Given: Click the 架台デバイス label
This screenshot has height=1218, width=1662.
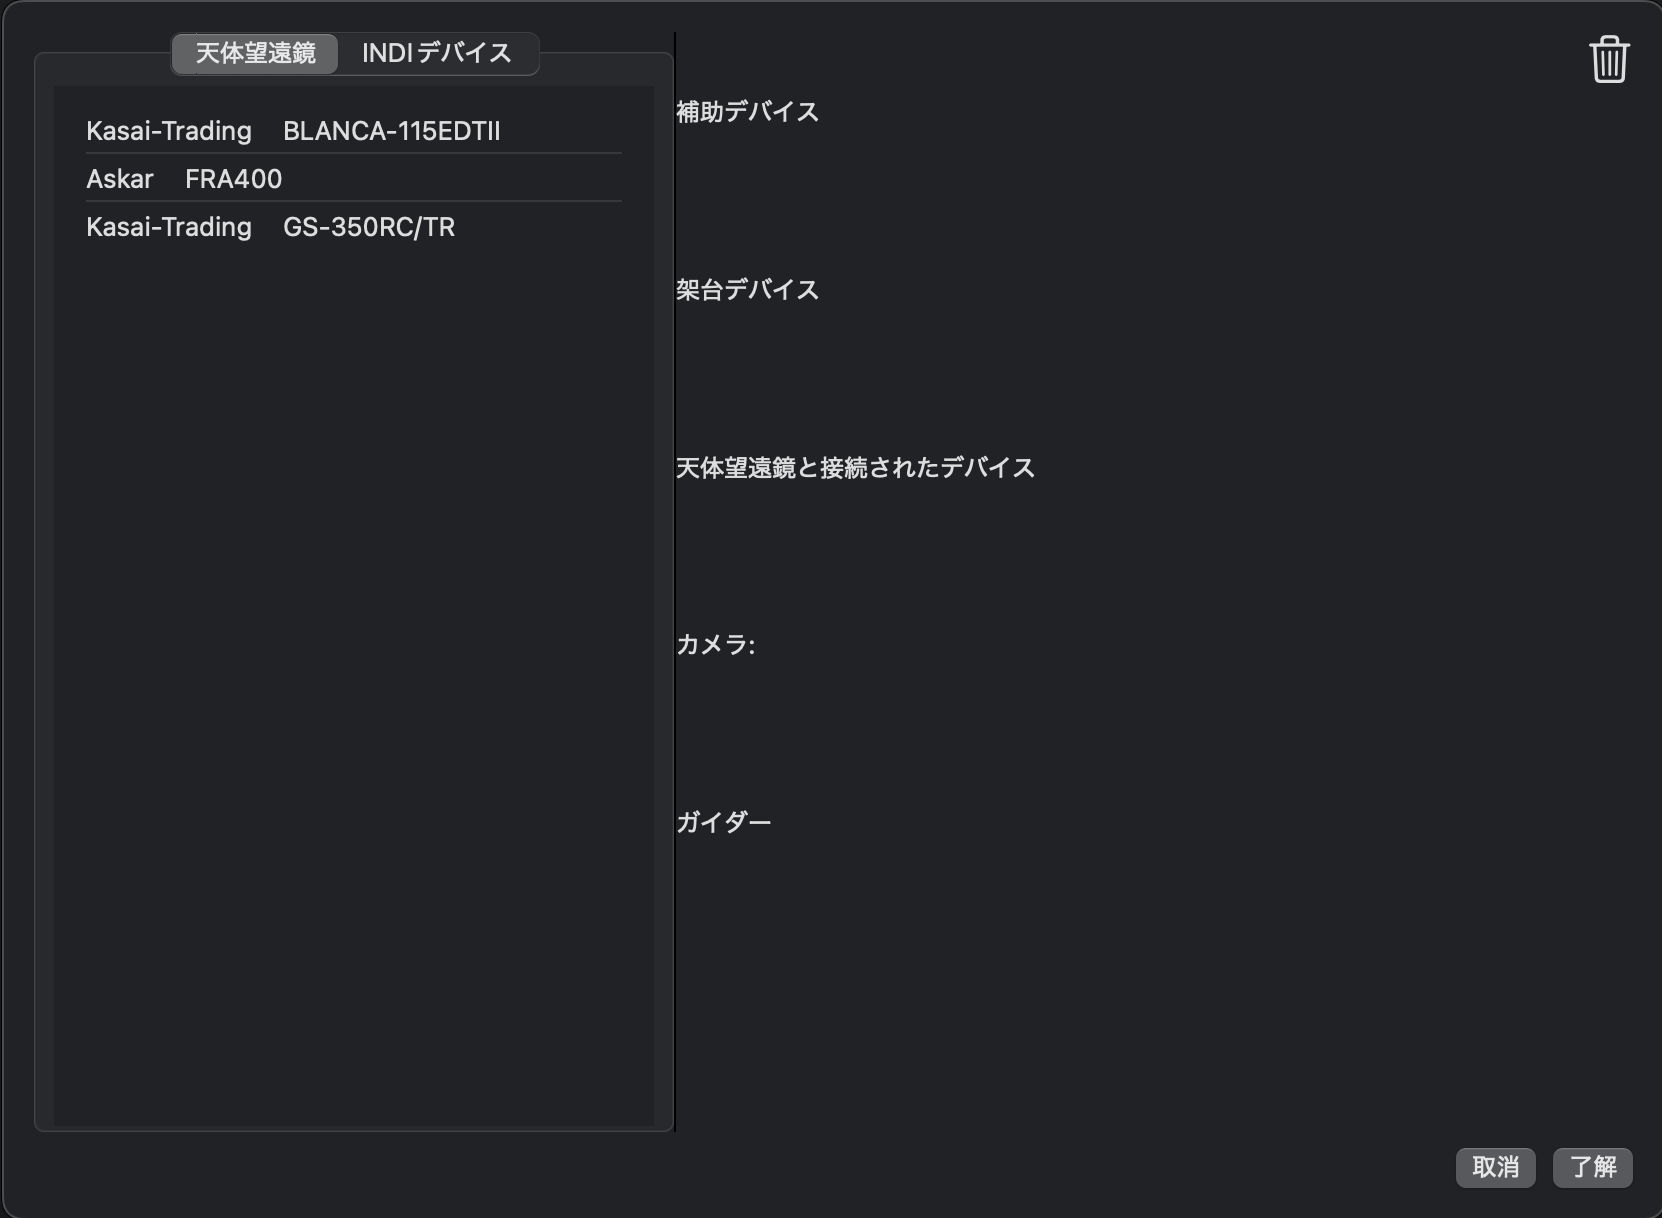Looking at the screenshot, I should (748, 290).
